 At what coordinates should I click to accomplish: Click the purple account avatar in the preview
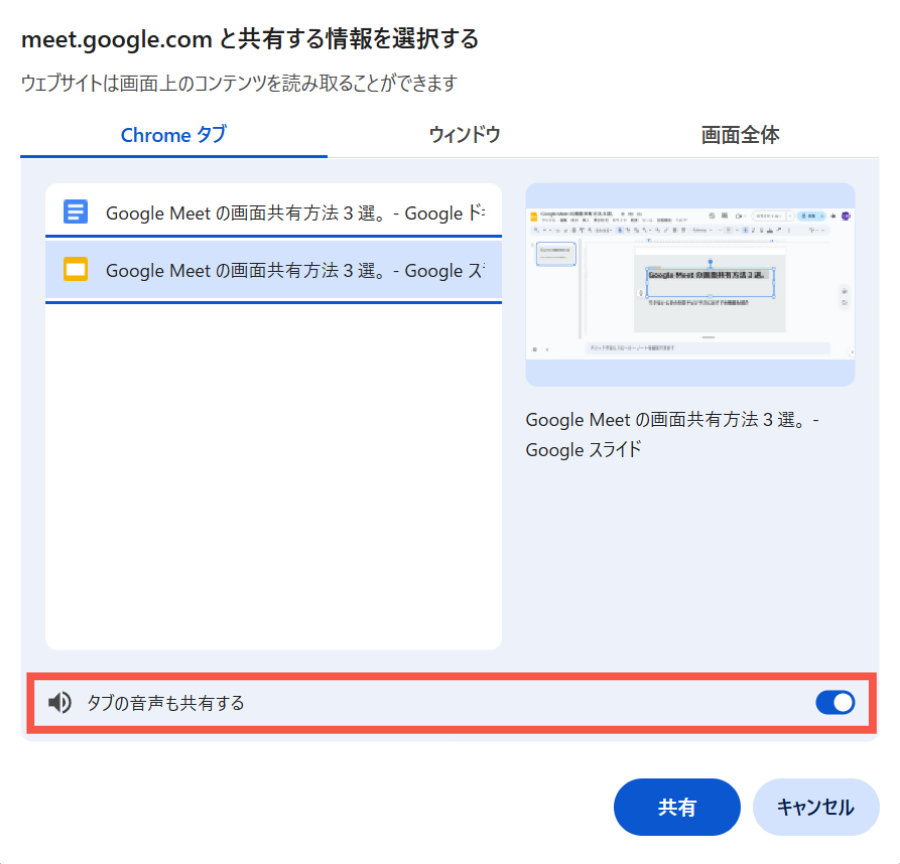click(845, 215)
